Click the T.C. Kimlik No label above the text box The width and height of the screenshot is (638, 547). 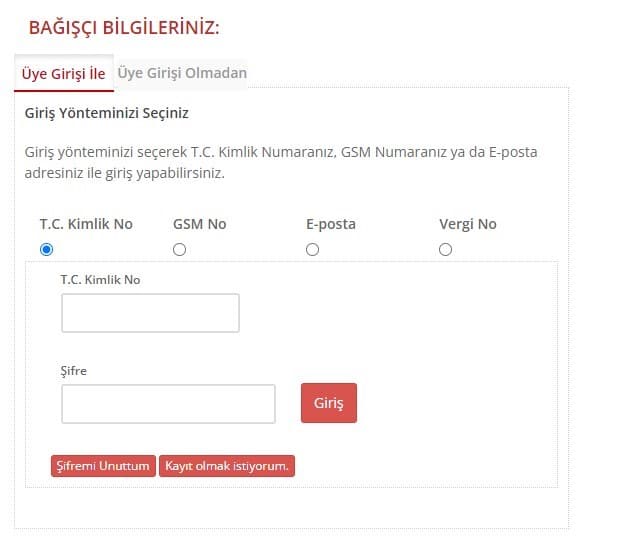coord(101,280)
